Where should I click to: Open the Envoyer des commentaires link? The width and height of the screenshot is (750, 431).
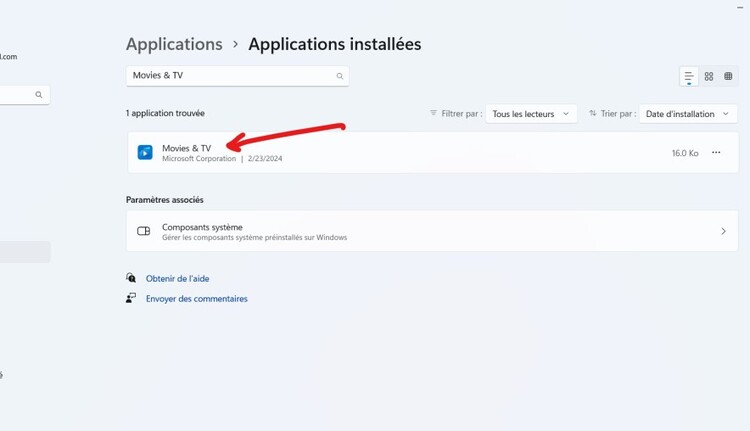coord(196,298)
